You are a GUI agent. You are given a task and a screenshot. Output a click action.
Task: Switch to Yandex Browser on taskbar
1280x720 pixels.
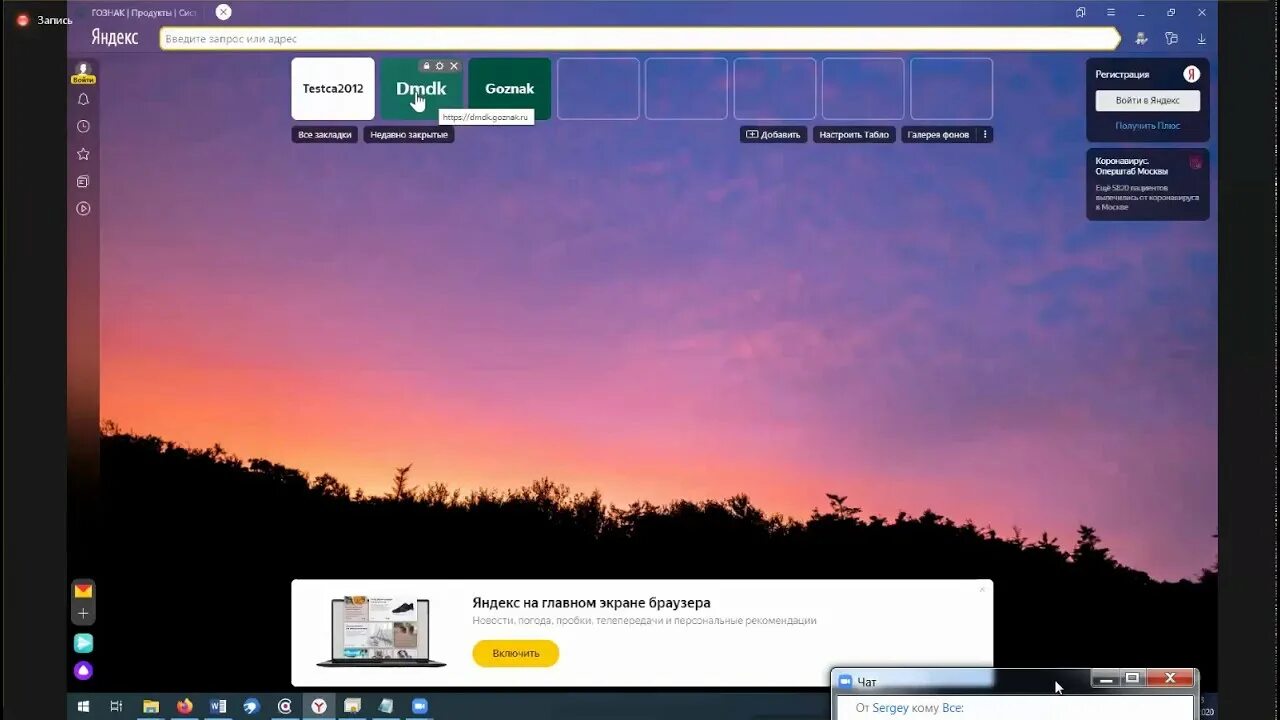[x=318, y=706]
